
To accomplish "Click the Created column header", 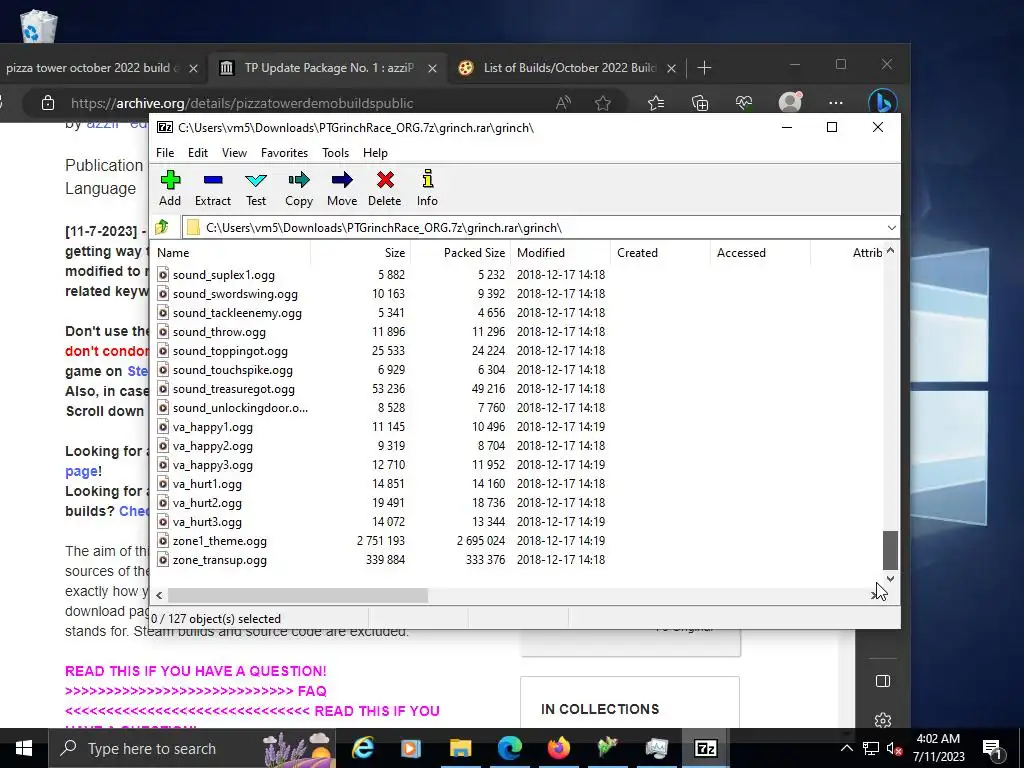I will (660, 253).
